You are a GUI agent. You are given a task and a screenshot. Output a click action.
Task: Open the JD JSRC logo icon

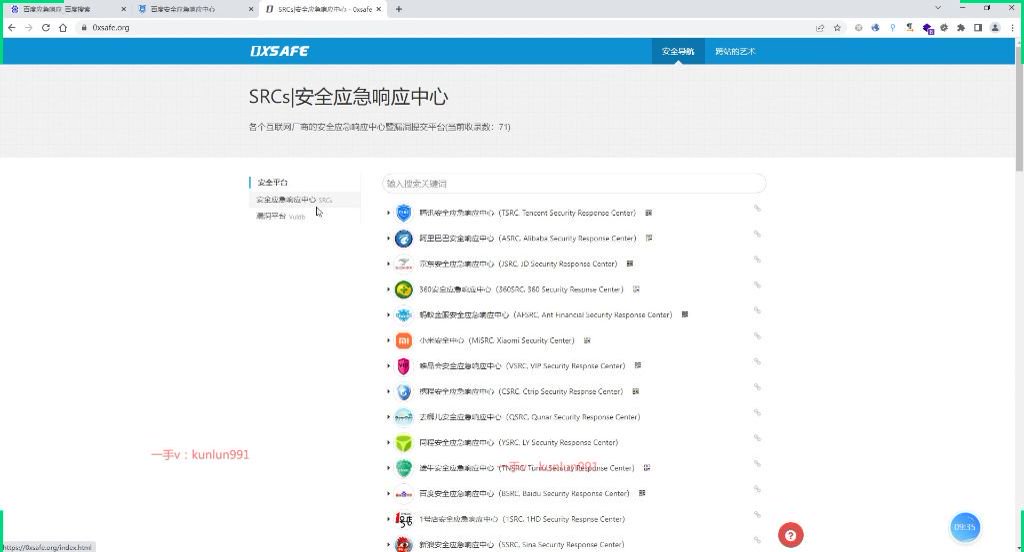point(404,264)
